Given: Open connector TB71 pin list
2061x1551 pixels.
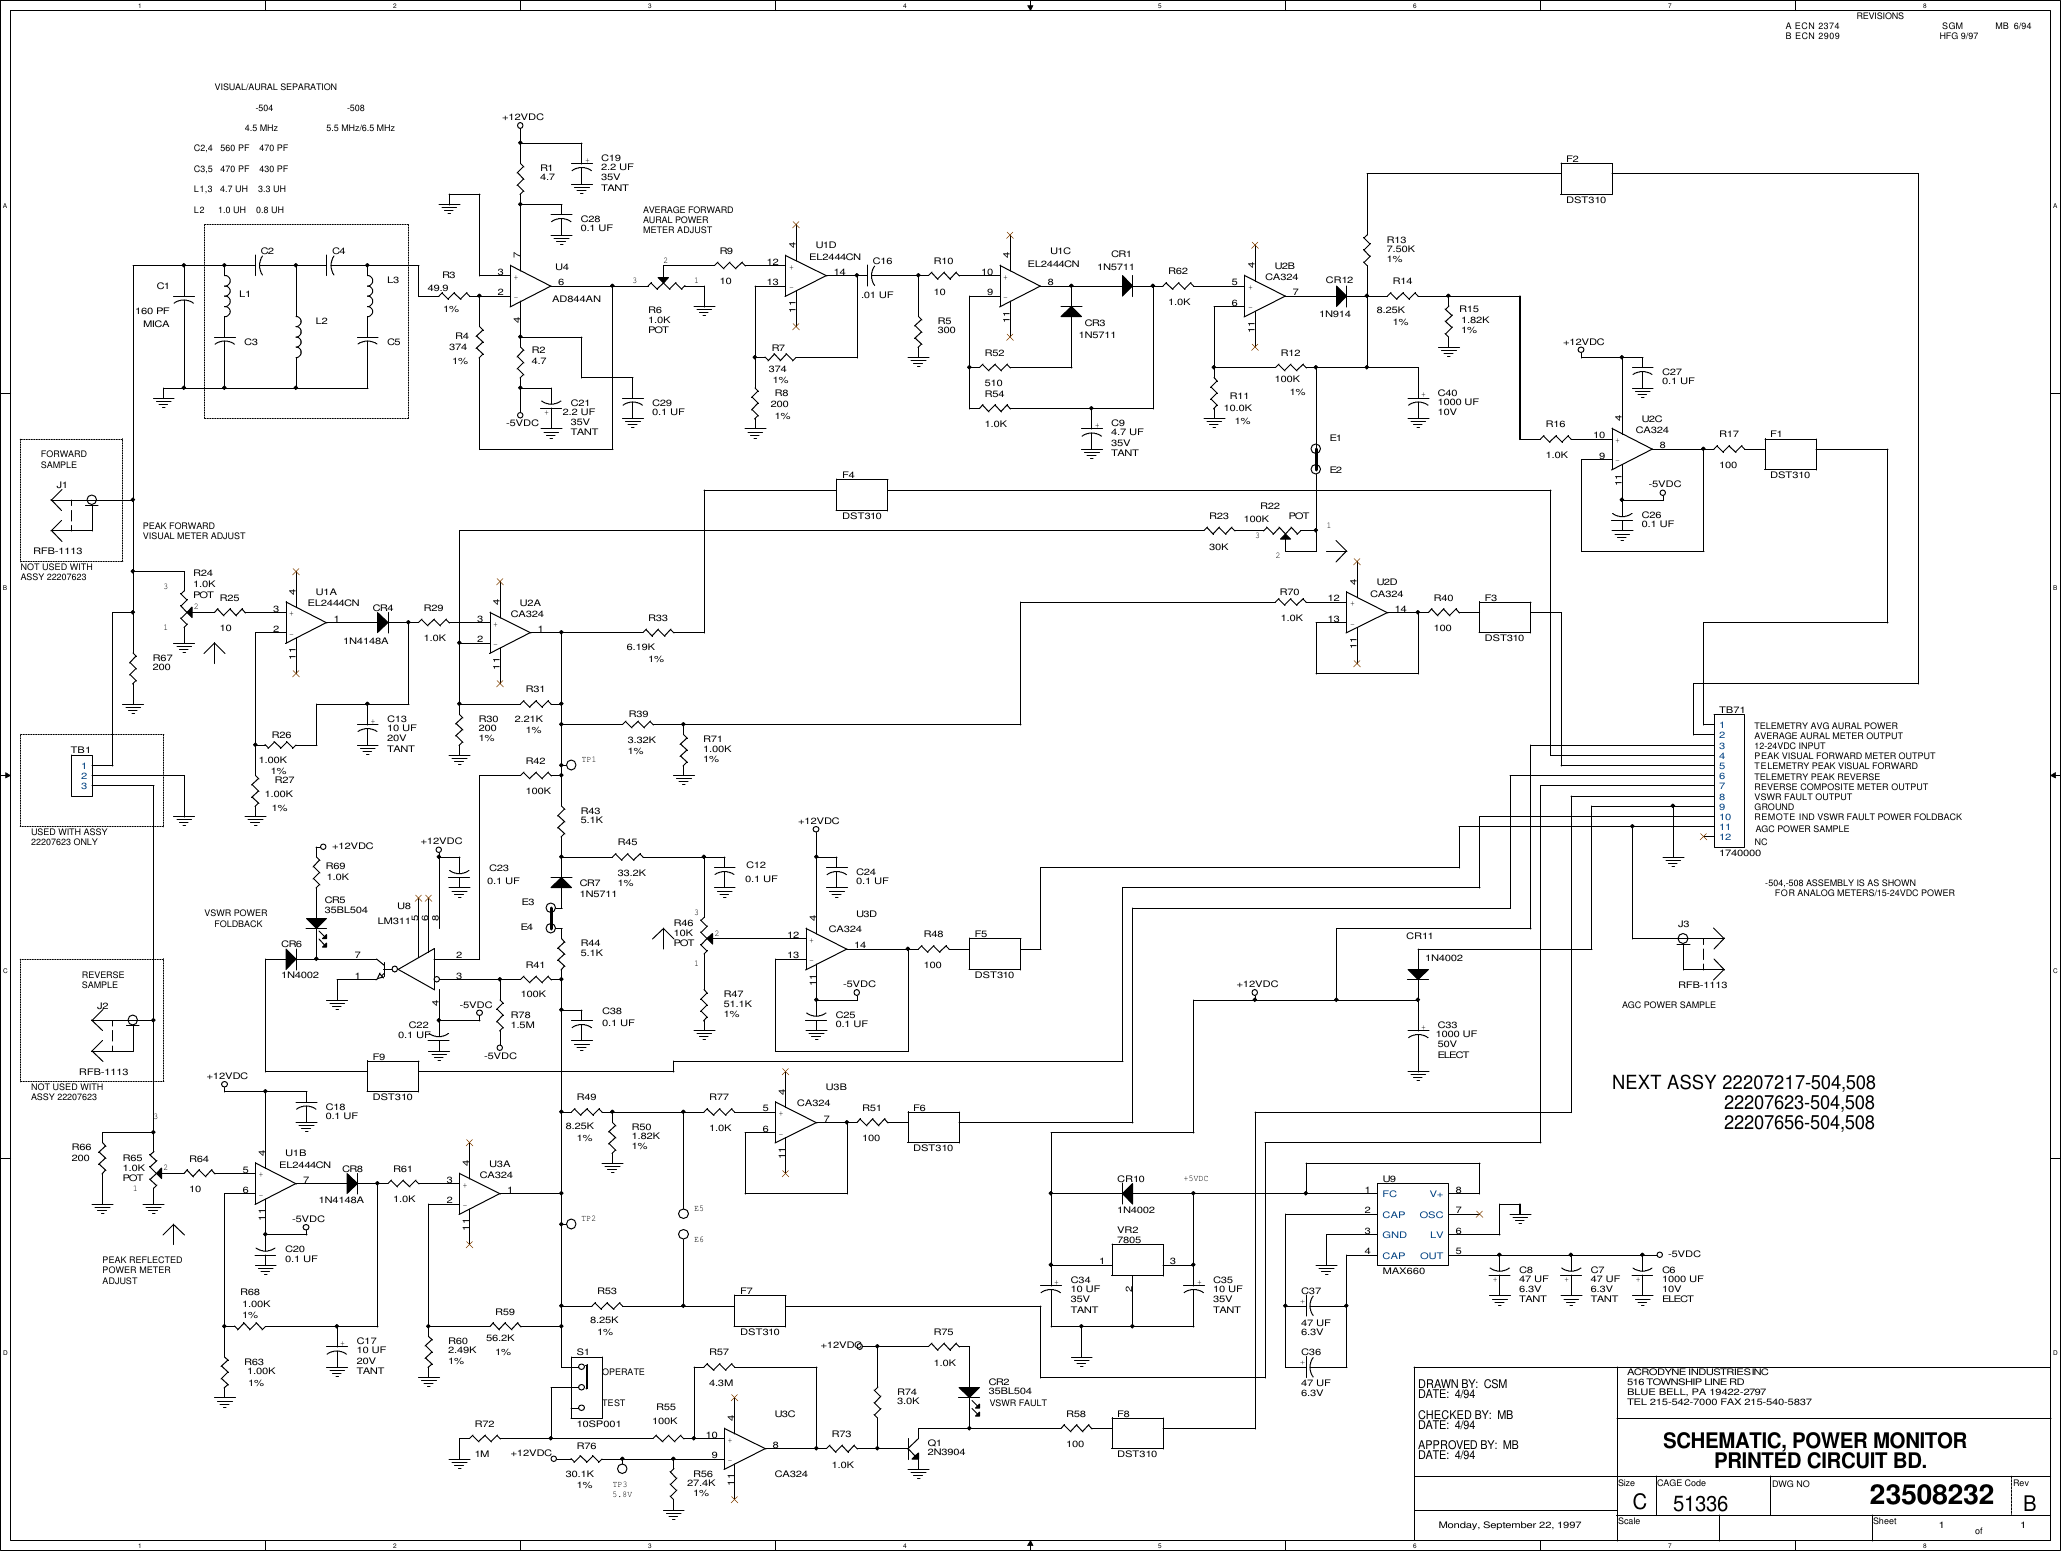Looking at the screenshot, I should tap(1727, 780).
